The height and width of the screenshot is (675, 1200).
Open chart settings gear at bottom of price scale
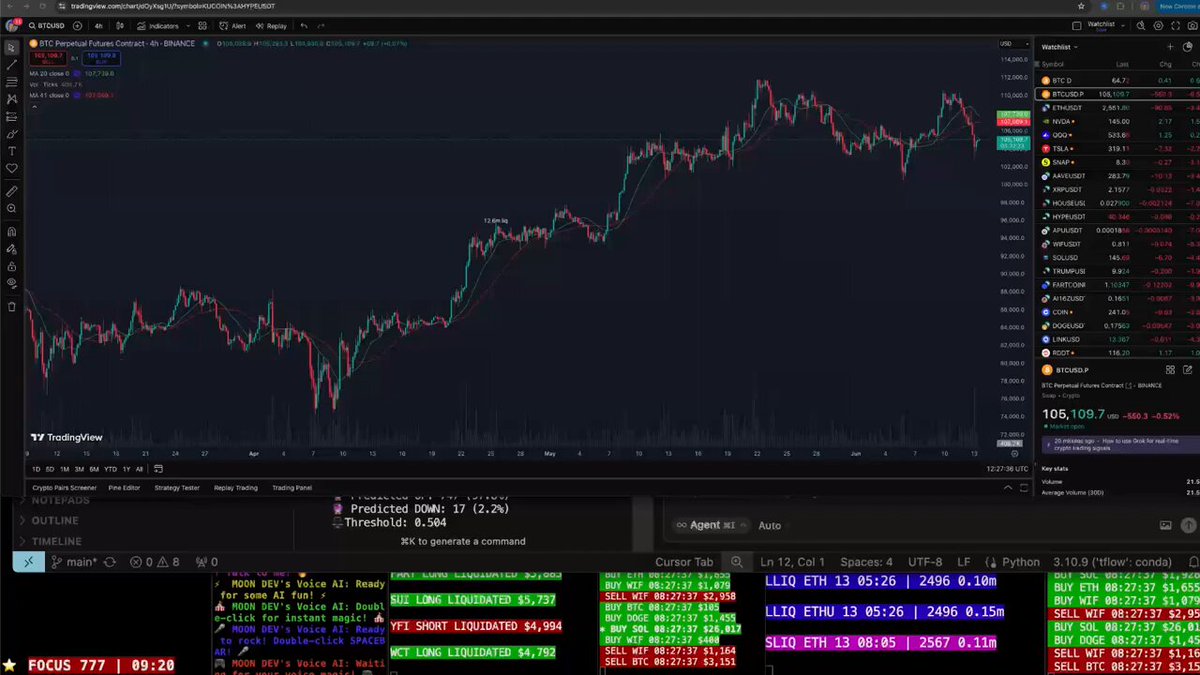[x=1014, y=453]
